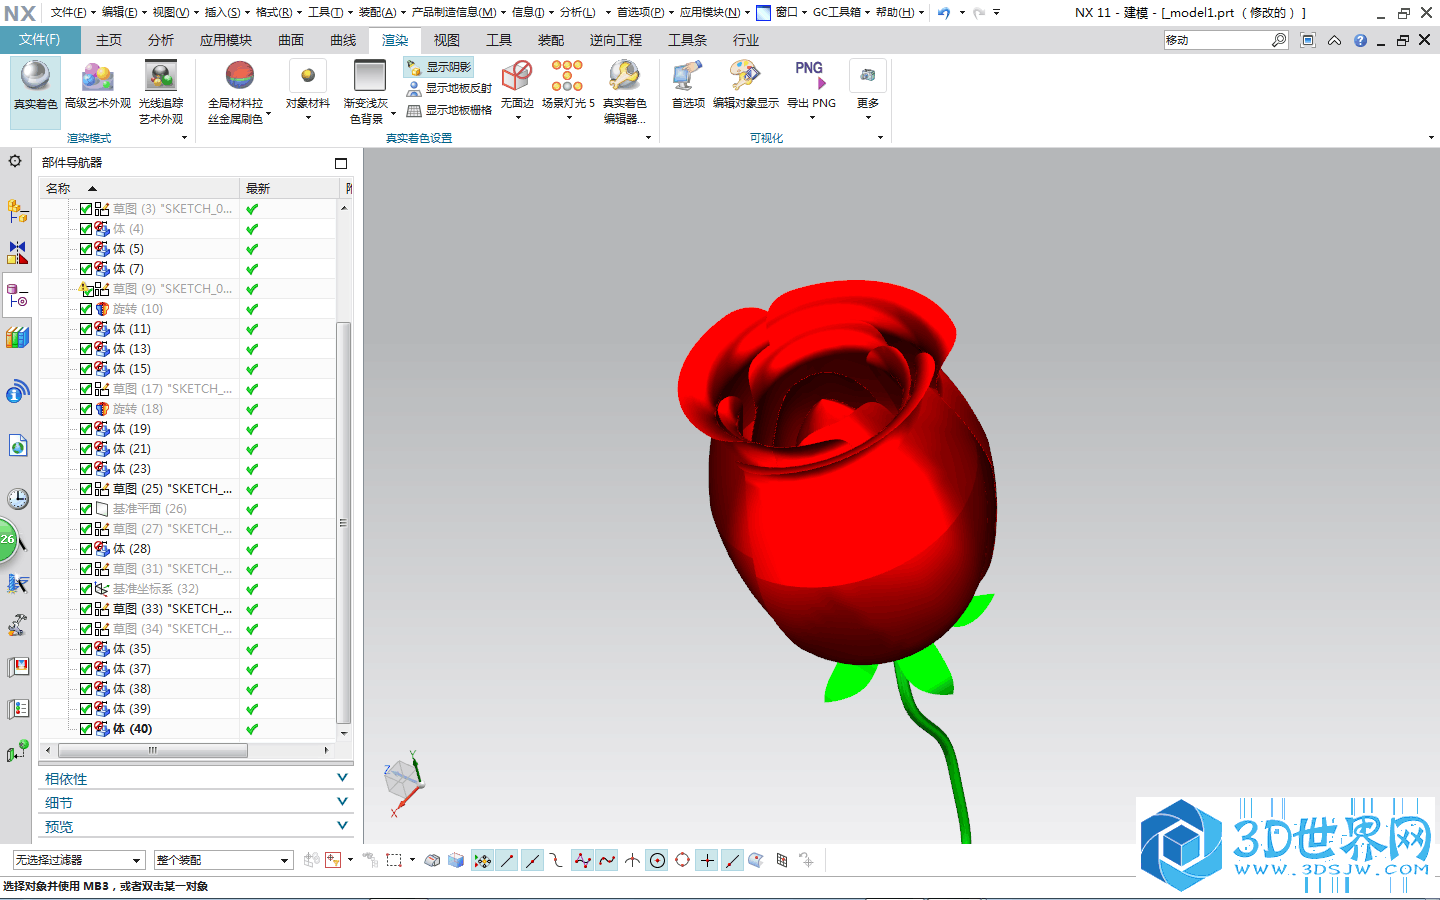The image size is (1440, 900).
Task: Sort by the 名称 column header
Action: point(139,188)
